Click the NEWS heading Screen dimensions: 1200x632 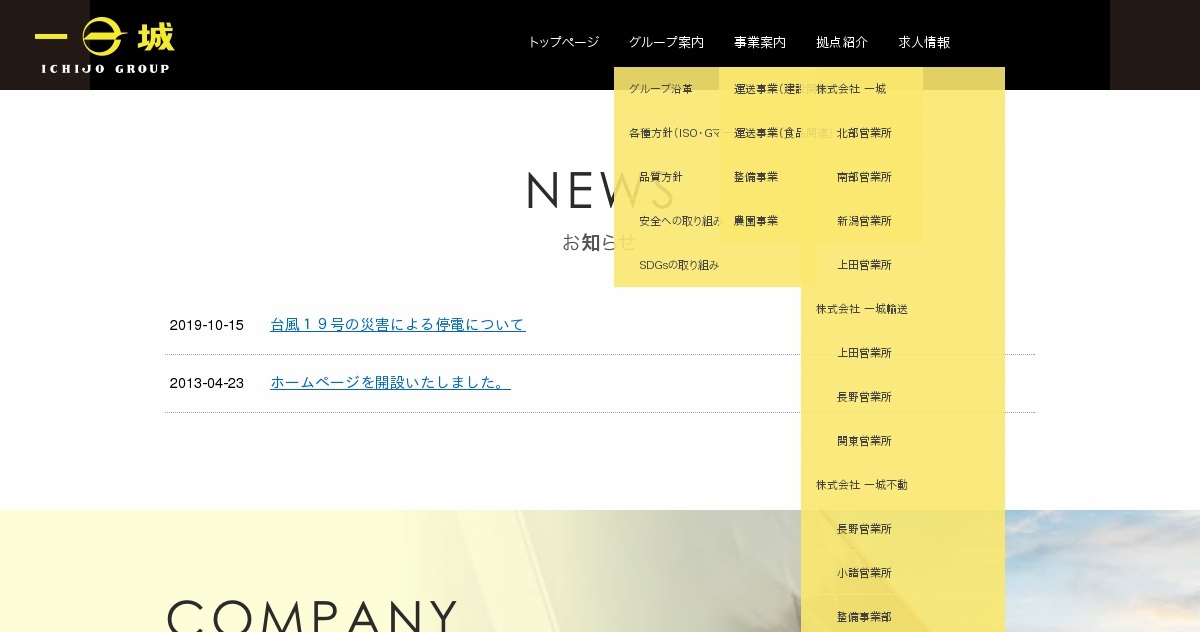[600, 190]
